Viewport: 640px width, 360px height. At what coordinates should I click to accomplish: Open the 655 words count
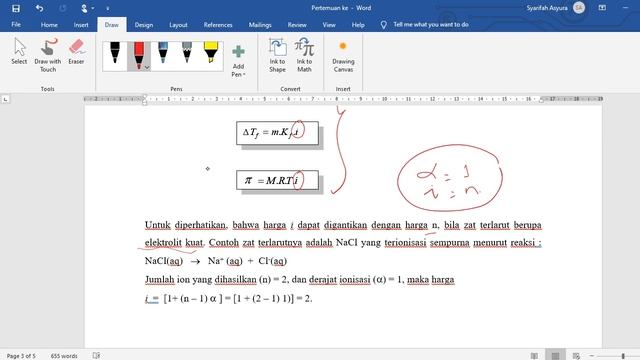[64, 356]
